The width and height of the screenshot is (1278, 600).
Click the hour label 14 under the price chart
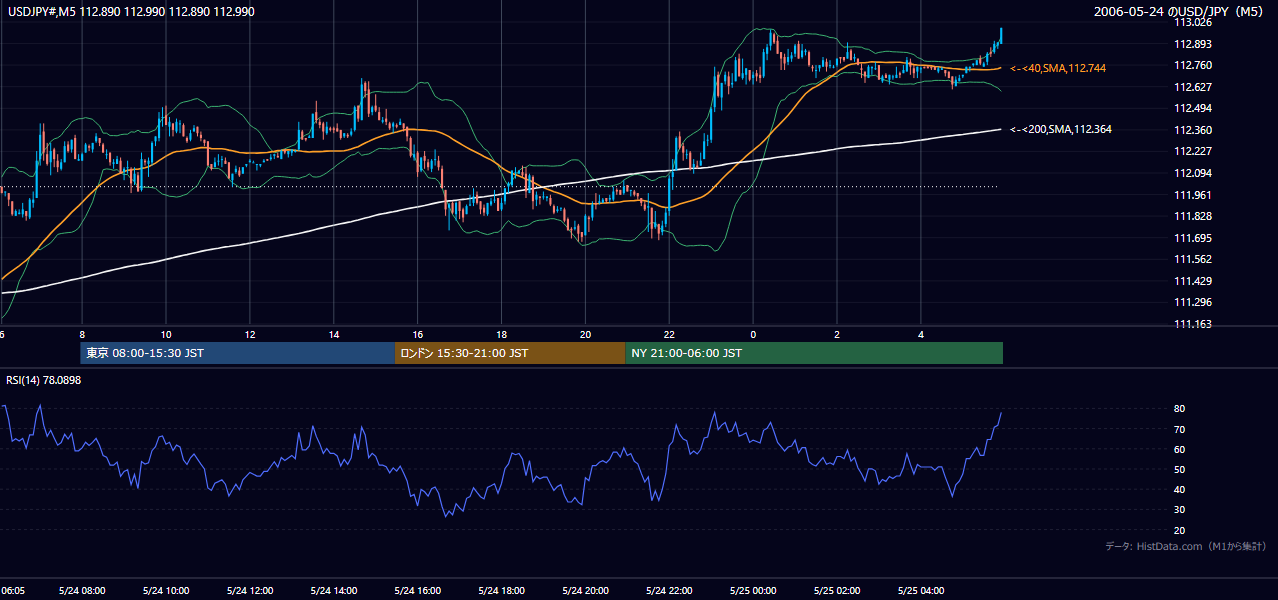coord(334,335)
